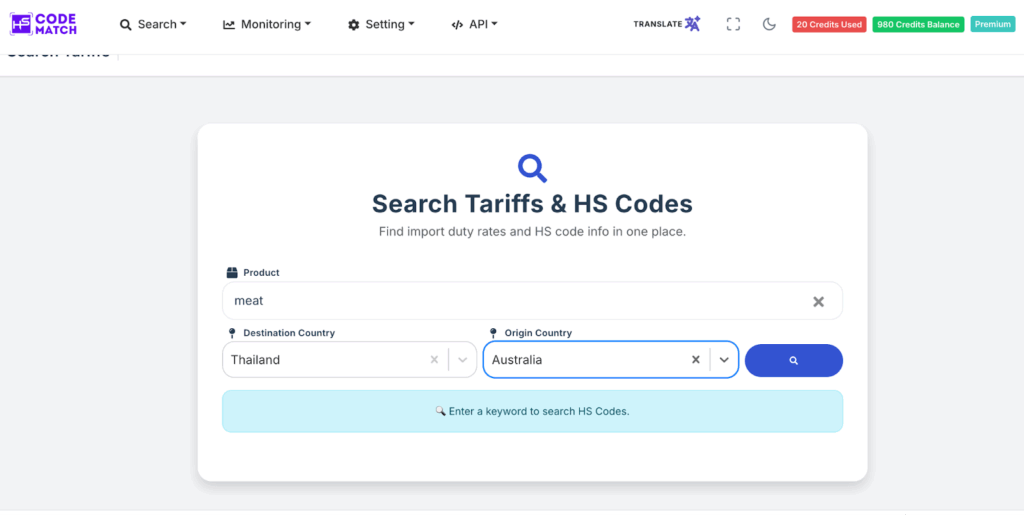The height and width of the screenshot is (515, 1024).
Task: Click the 20 Credits Used badge
Action: 828,24
